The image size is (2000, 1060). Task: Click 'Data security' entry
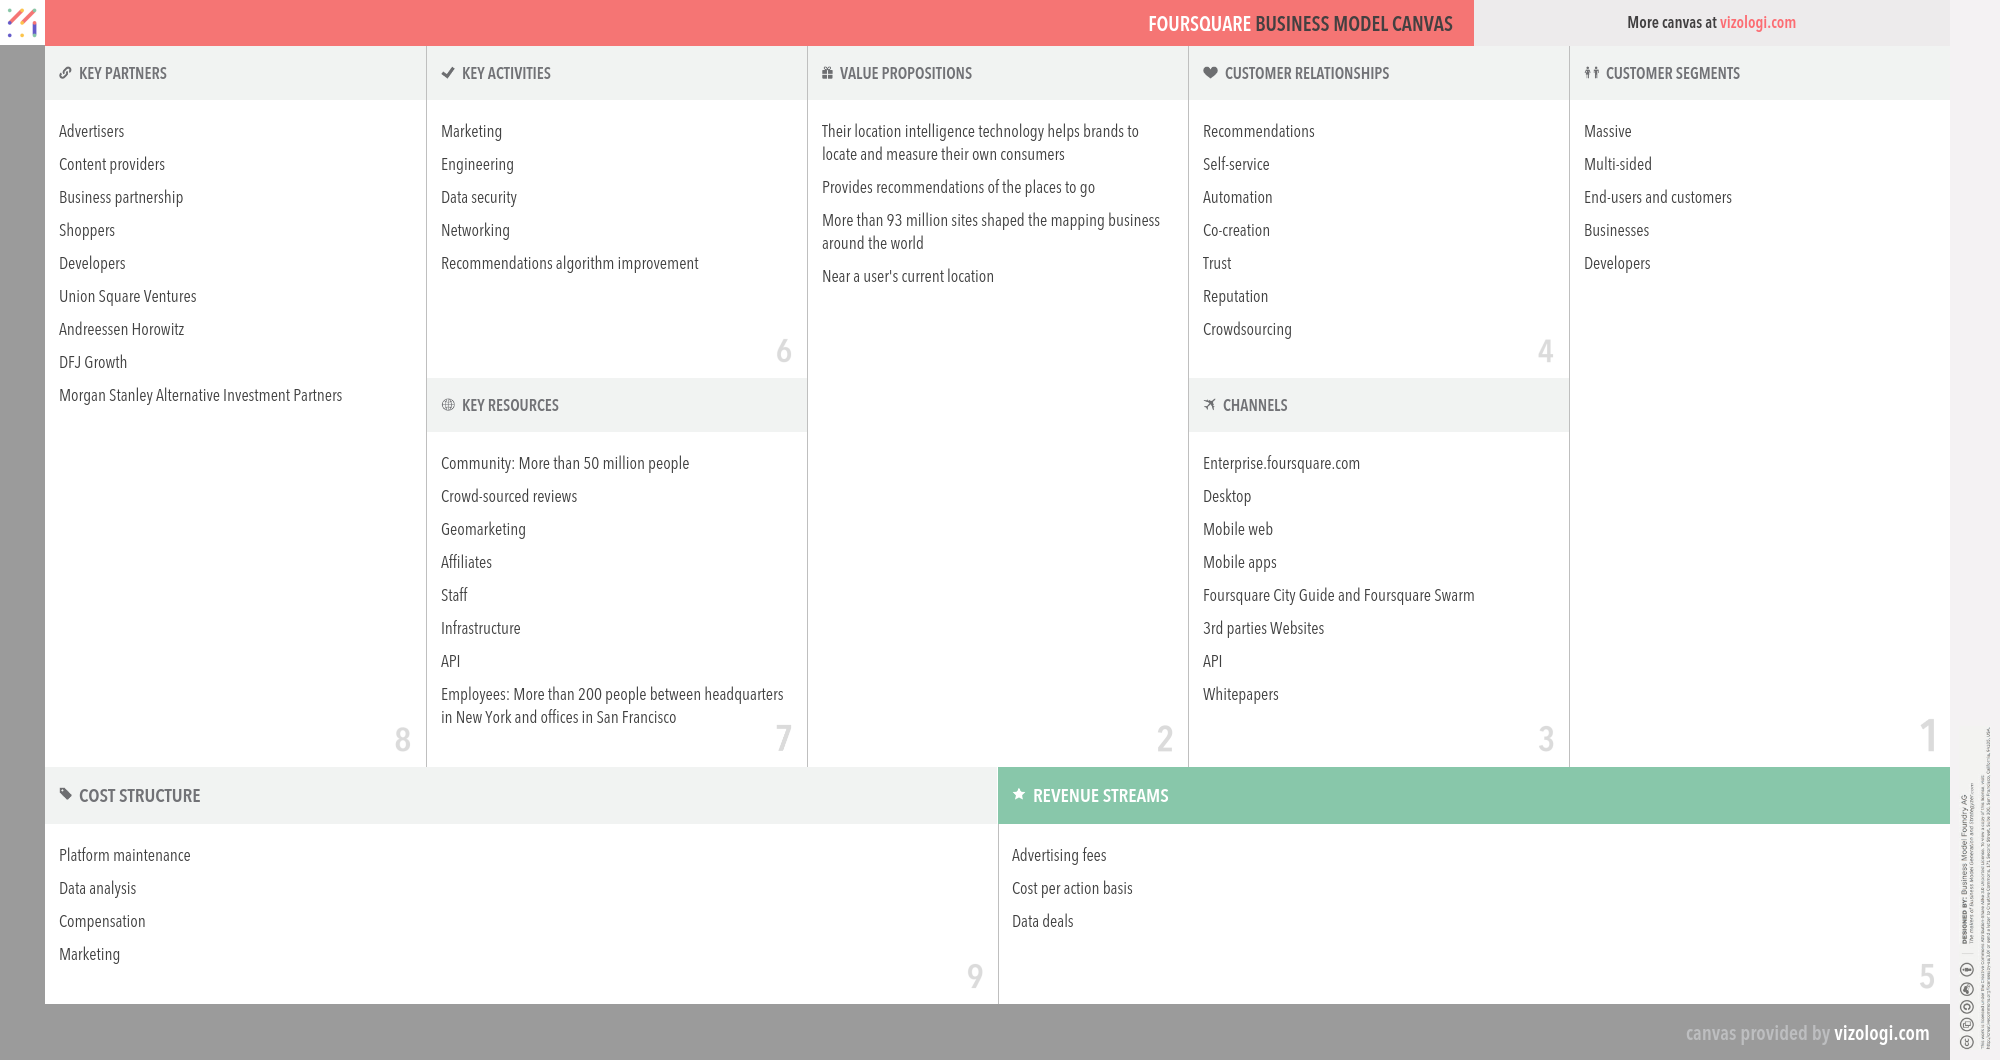point(479,197)
